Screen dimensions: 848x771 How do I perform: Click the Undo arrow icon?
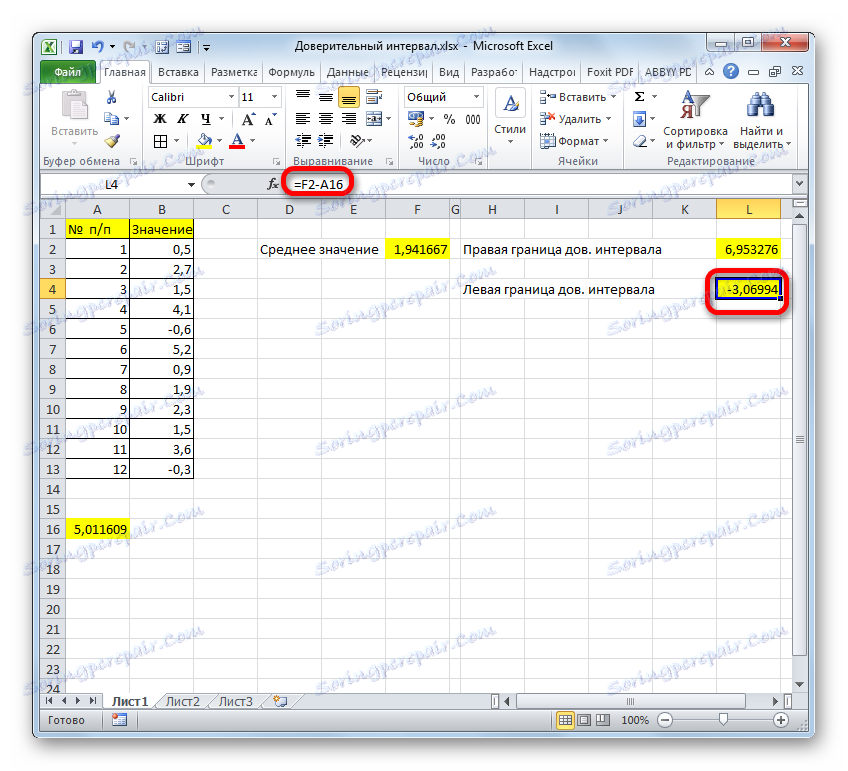(x=97, y=47)
